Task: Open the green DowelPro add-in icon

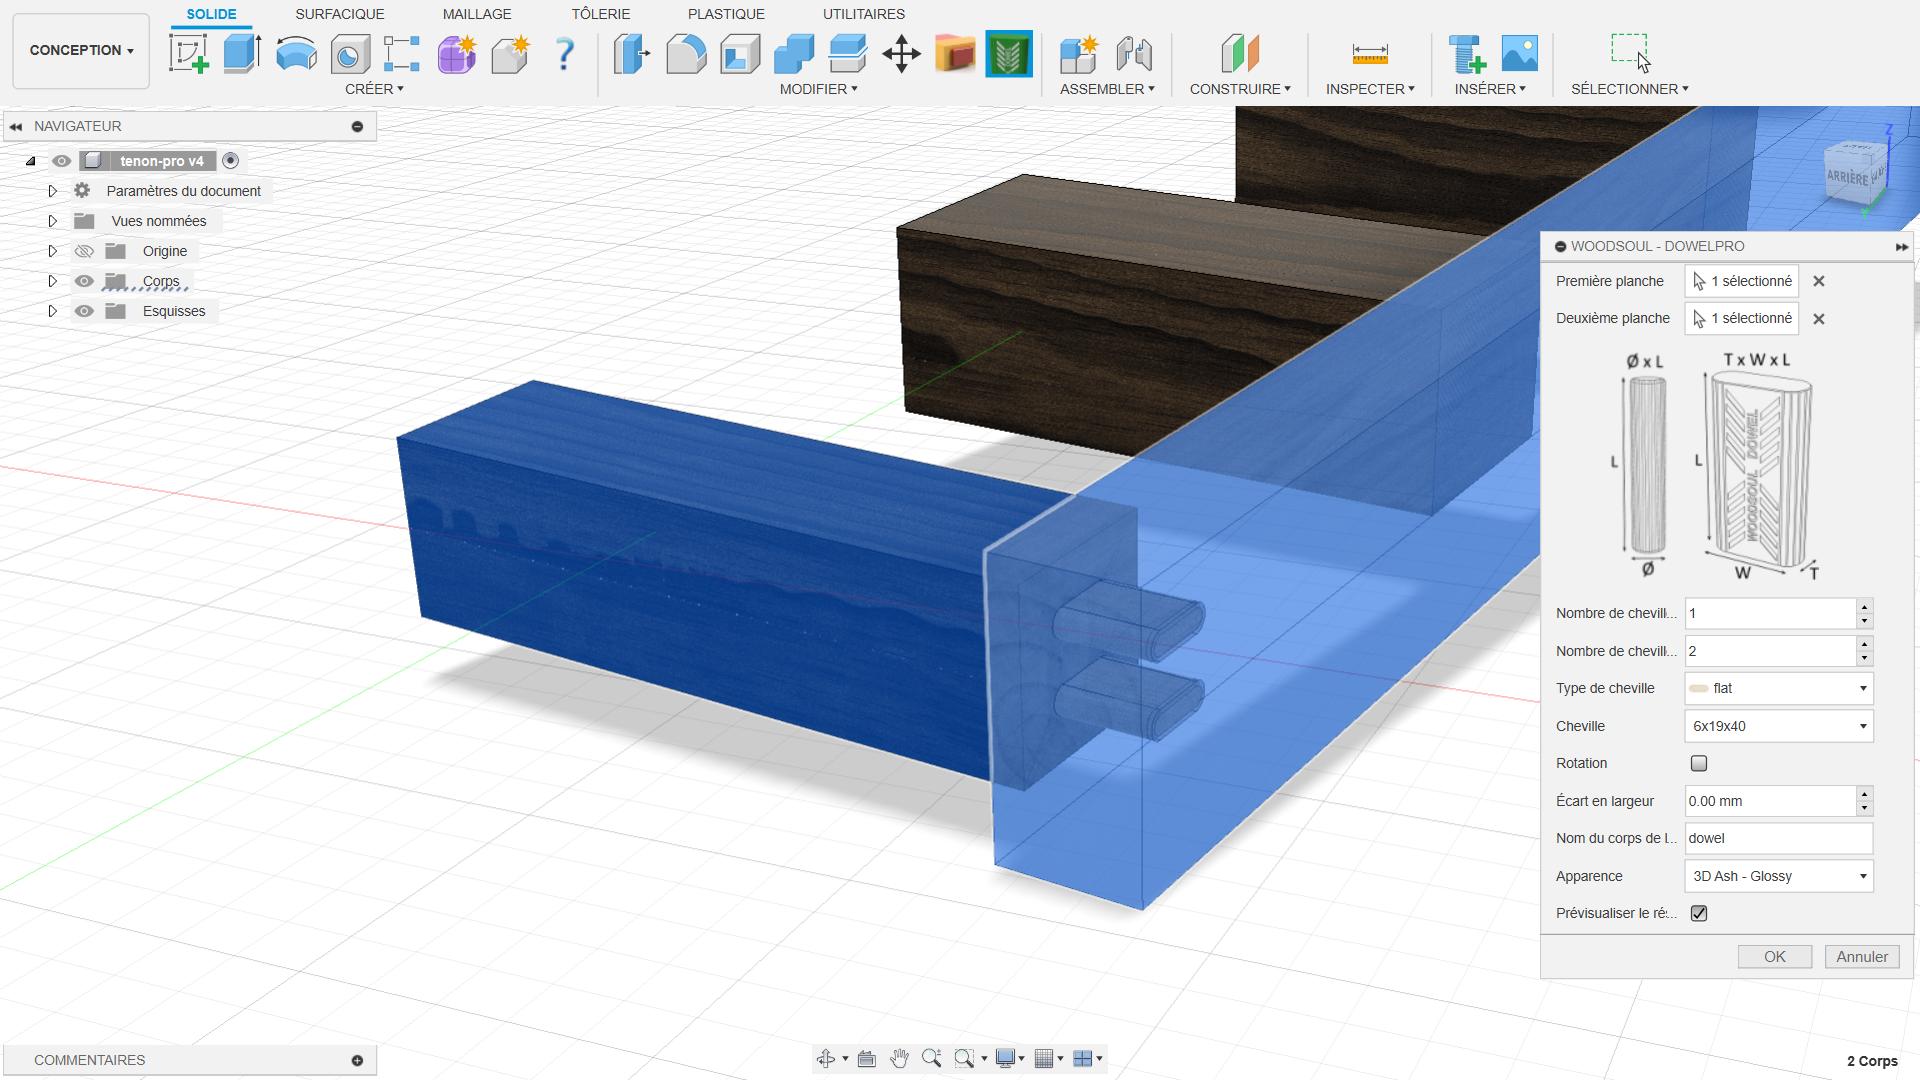Action: 1008,54
